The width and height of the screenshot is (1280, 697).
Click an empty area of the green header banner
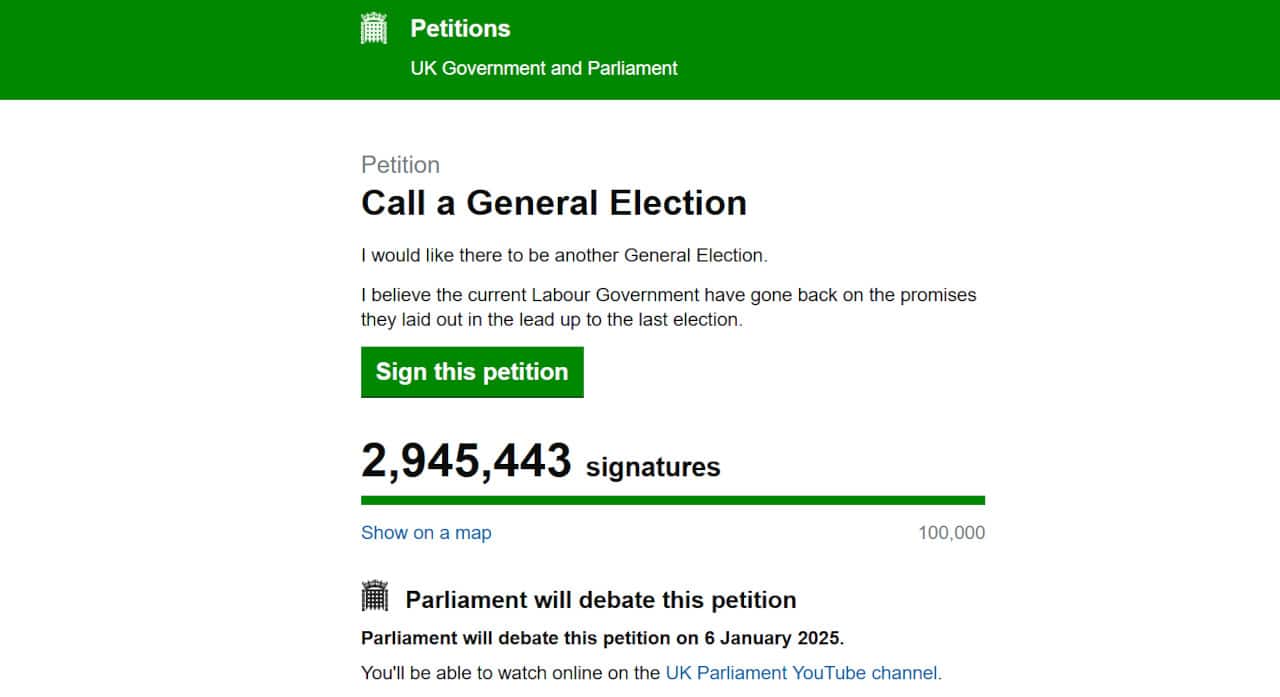coord(1000,50)
